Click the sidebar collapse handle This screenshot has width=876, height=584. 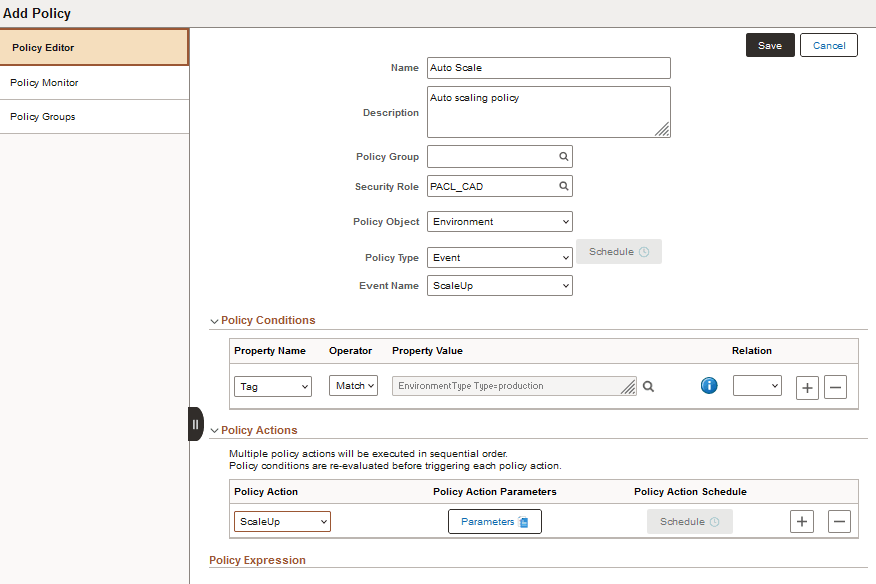point(194,424)
